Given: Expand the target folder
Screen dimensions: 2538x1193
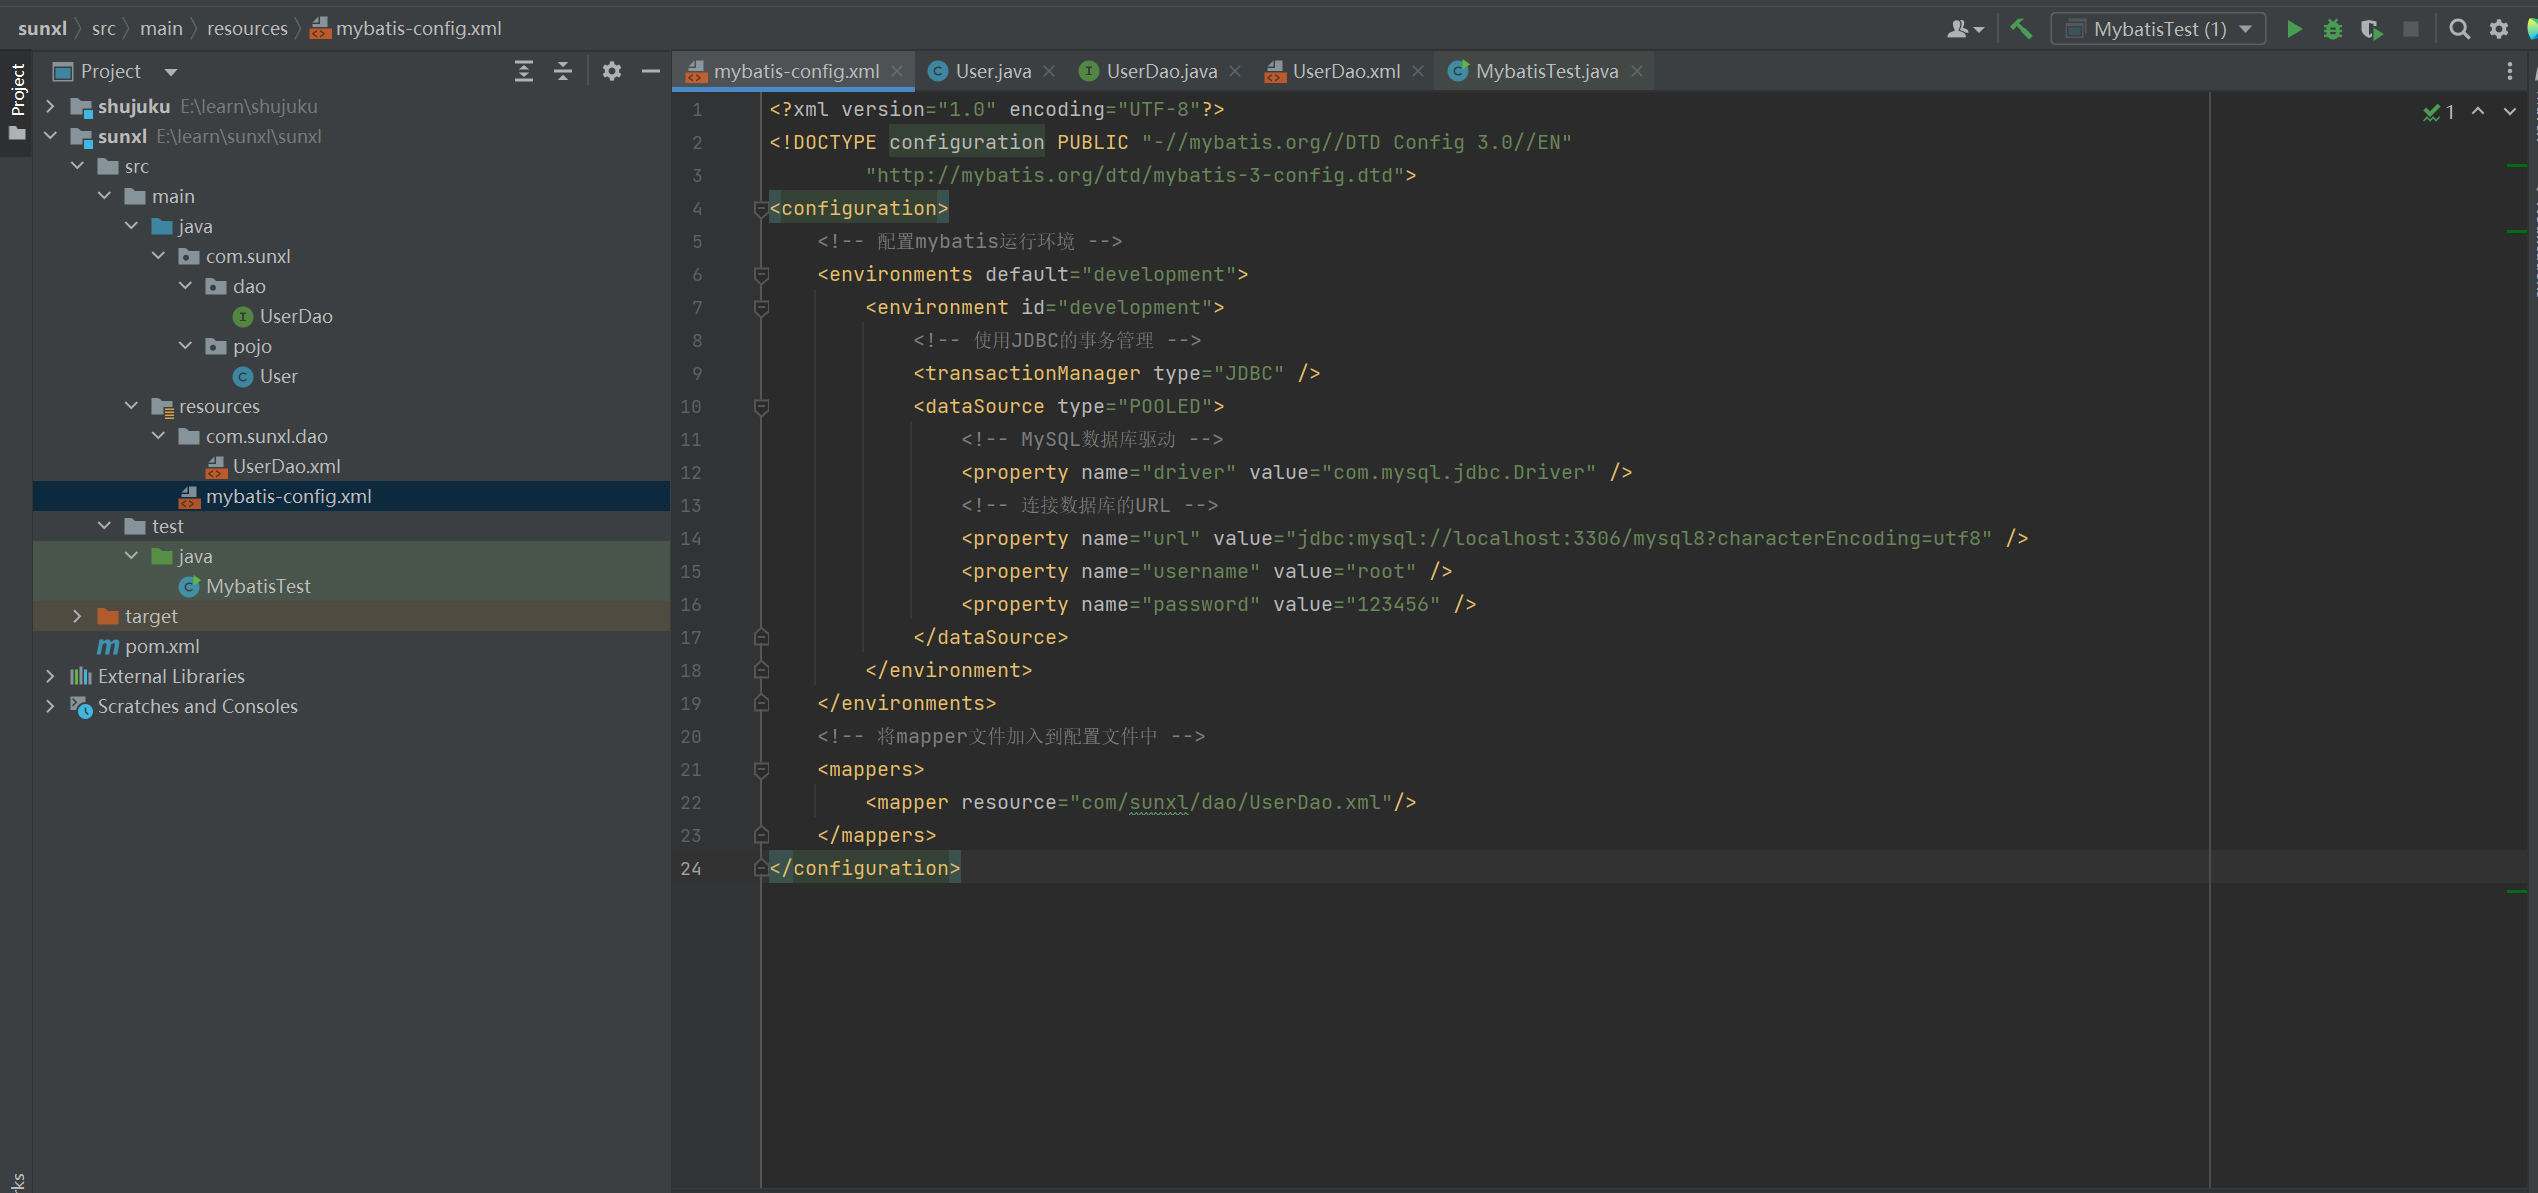Looking at the screenshot, I should point(77,616).
